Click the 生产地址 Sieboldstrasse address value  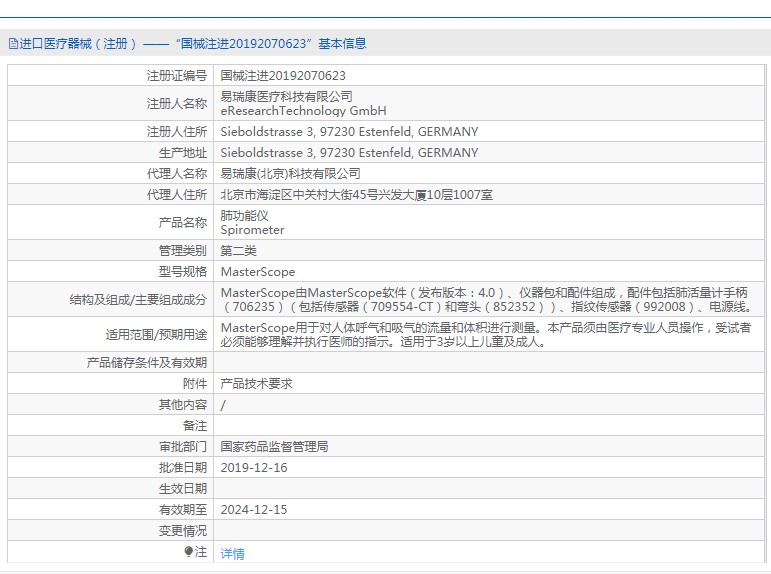(x=349, y=153)
